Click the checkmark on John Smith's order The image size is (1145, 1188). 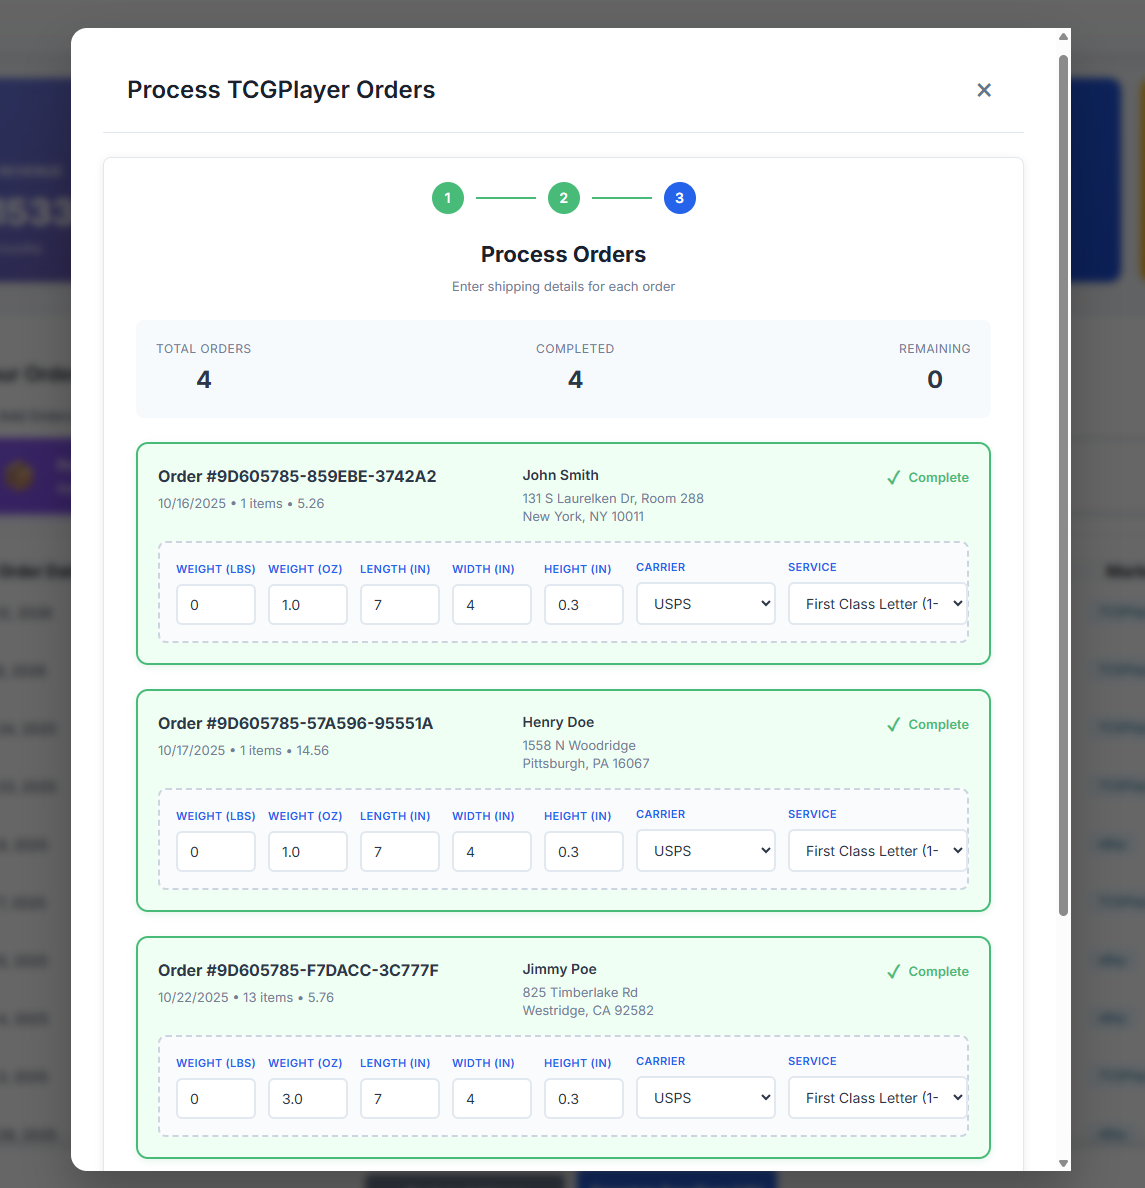pos(893,477)
